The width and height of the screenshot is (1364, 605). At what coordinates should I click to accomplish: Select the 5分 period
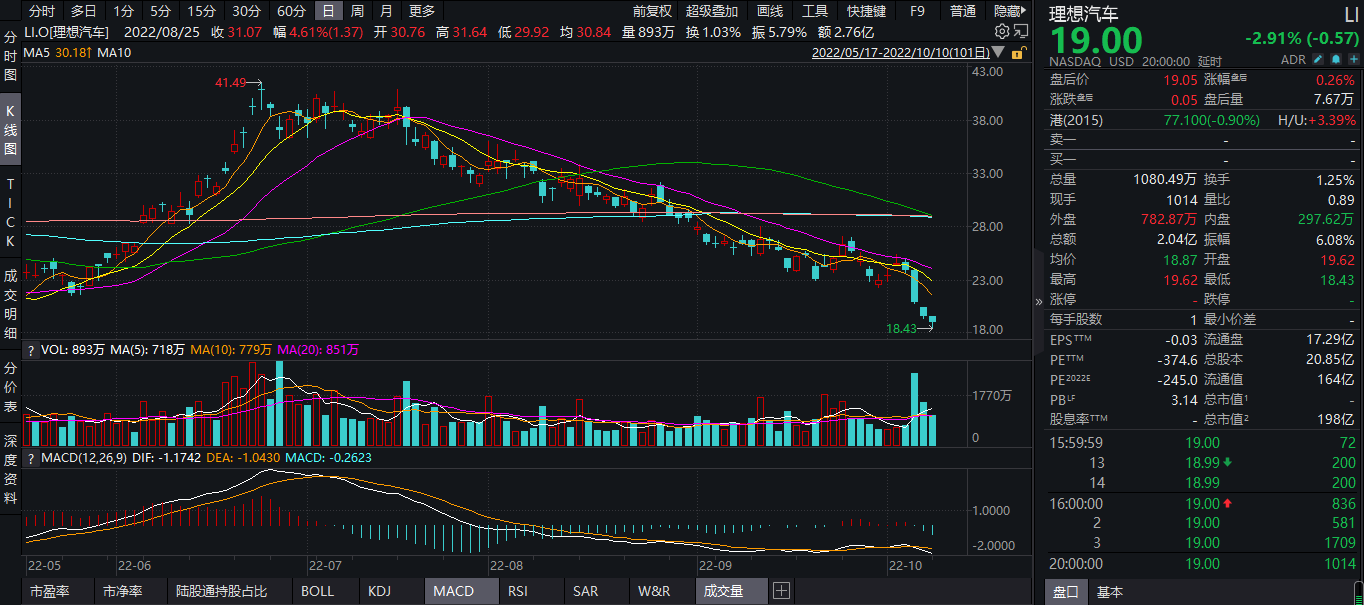[160, 11]
